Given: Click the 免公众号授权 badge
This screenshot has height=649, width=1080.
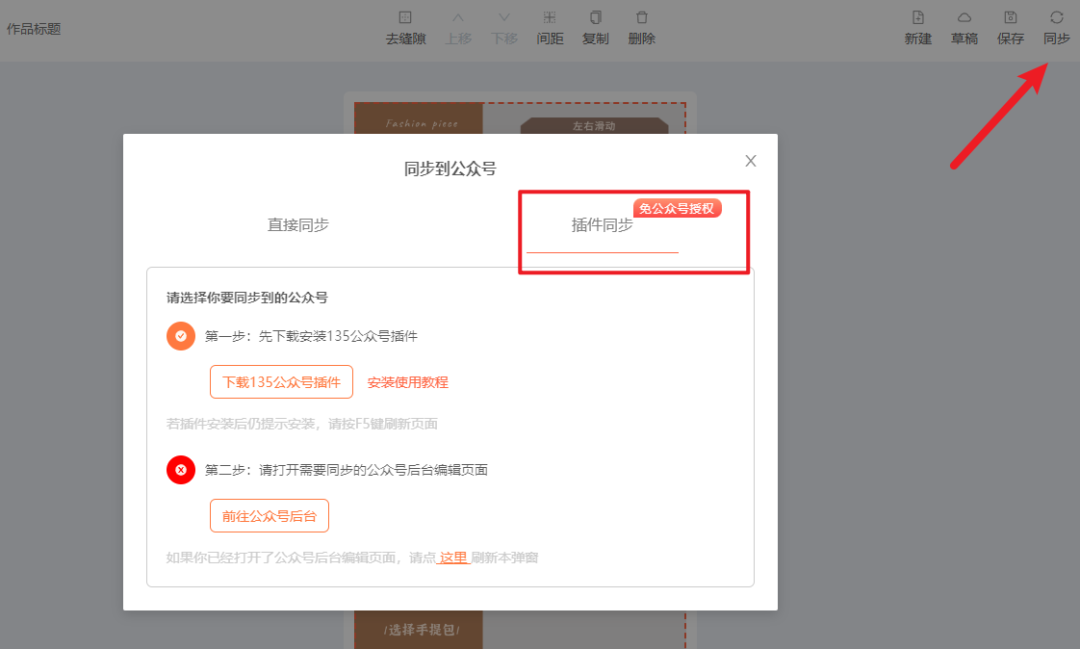Looking at the screenshot, I should point(677,208).
